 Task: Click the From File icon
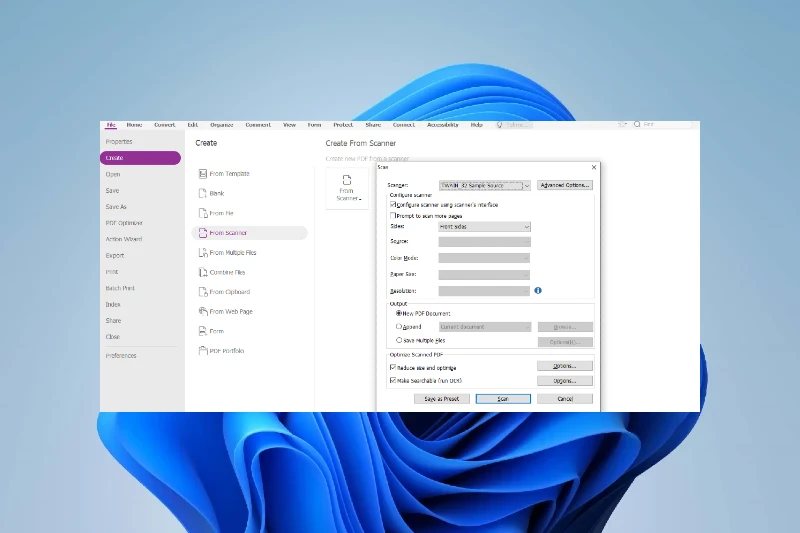[203, 213]
